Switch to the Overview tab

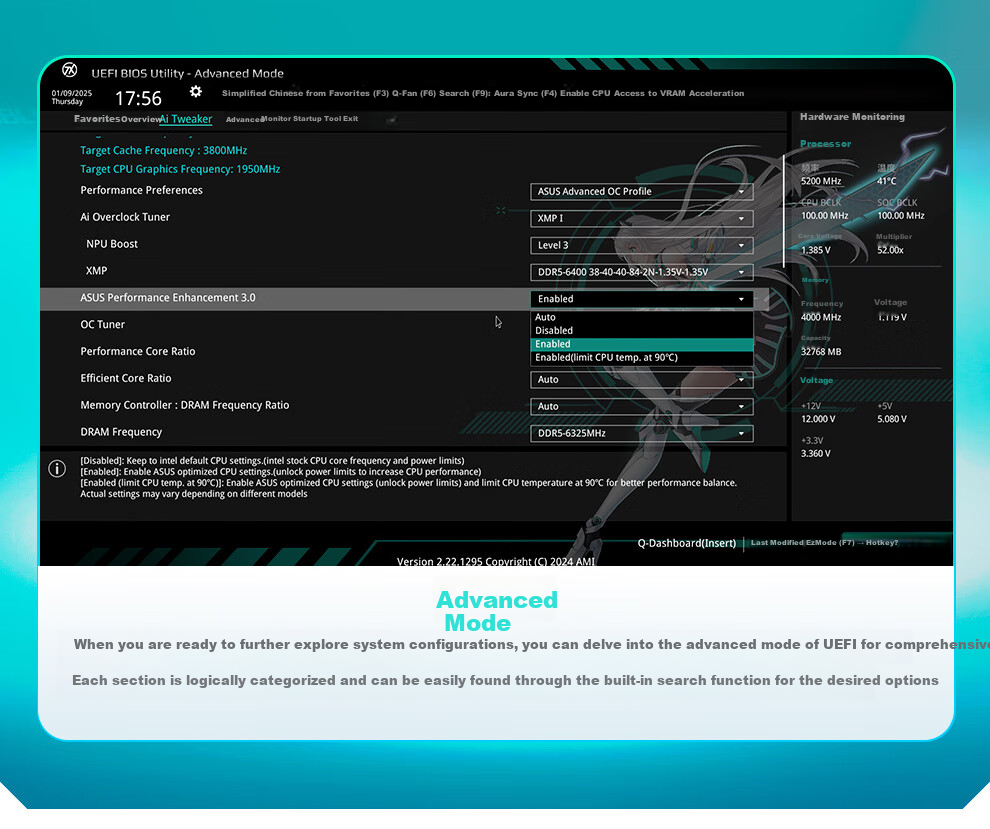(140, 119)
